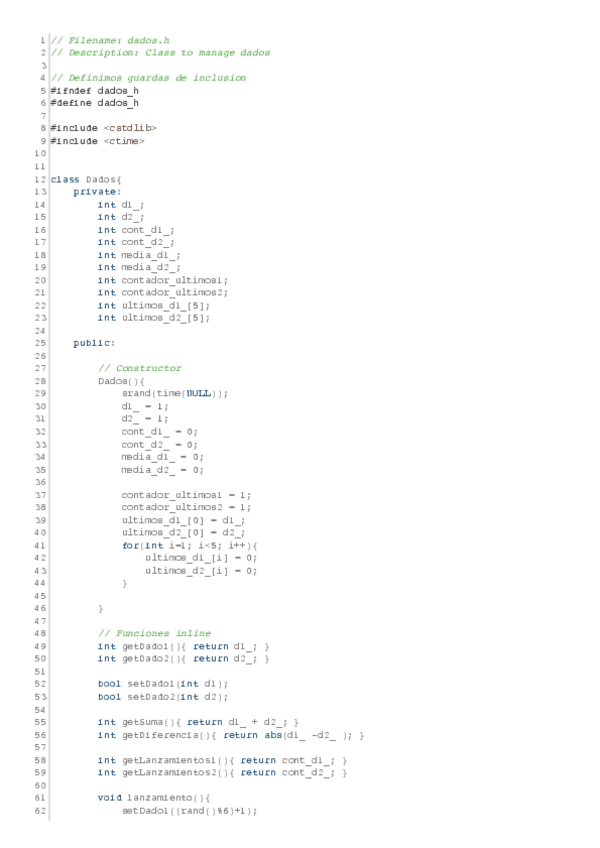Screen dimensions: 600x848
Task: Click the 'cont_d2_ = 0;' assignment
Action: (160, 445)
